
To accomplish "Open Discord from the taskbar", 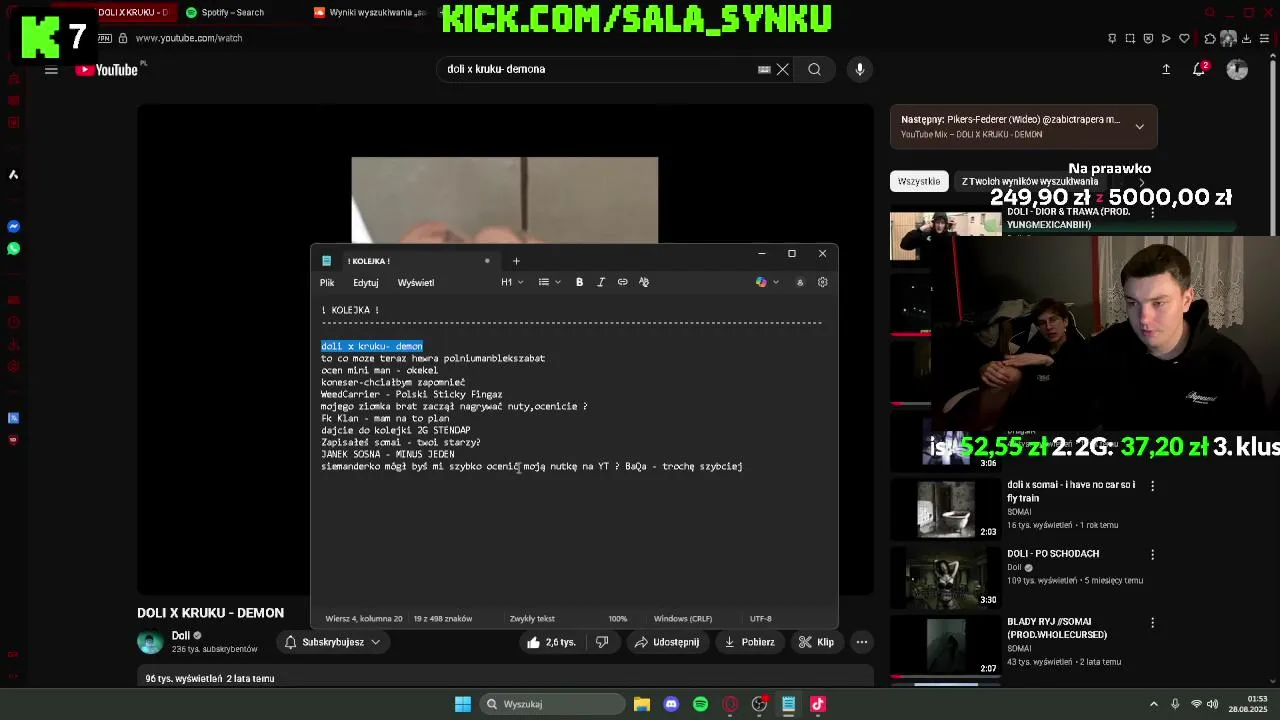I will click(x=671, y=704).
